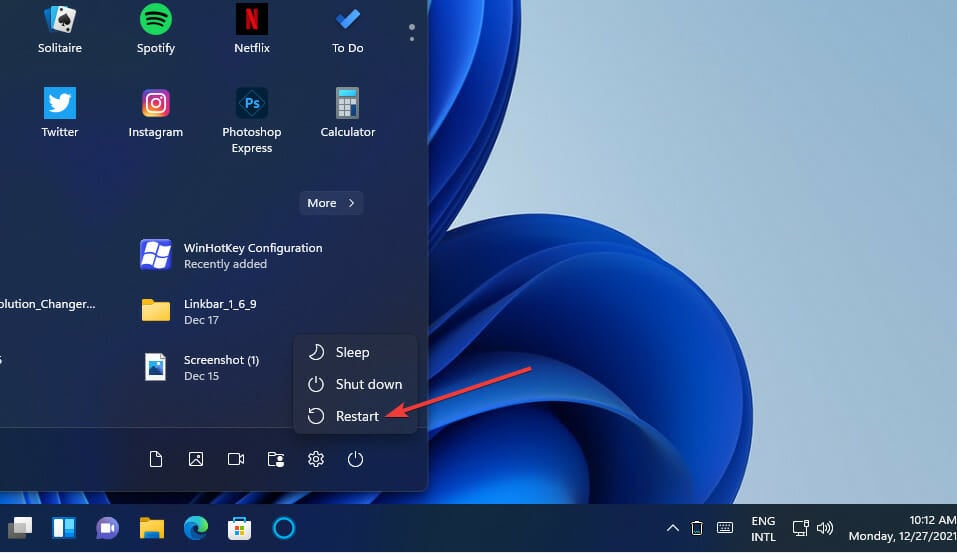Open the To Do app
The image size is (957, 553).
point(347,29)
